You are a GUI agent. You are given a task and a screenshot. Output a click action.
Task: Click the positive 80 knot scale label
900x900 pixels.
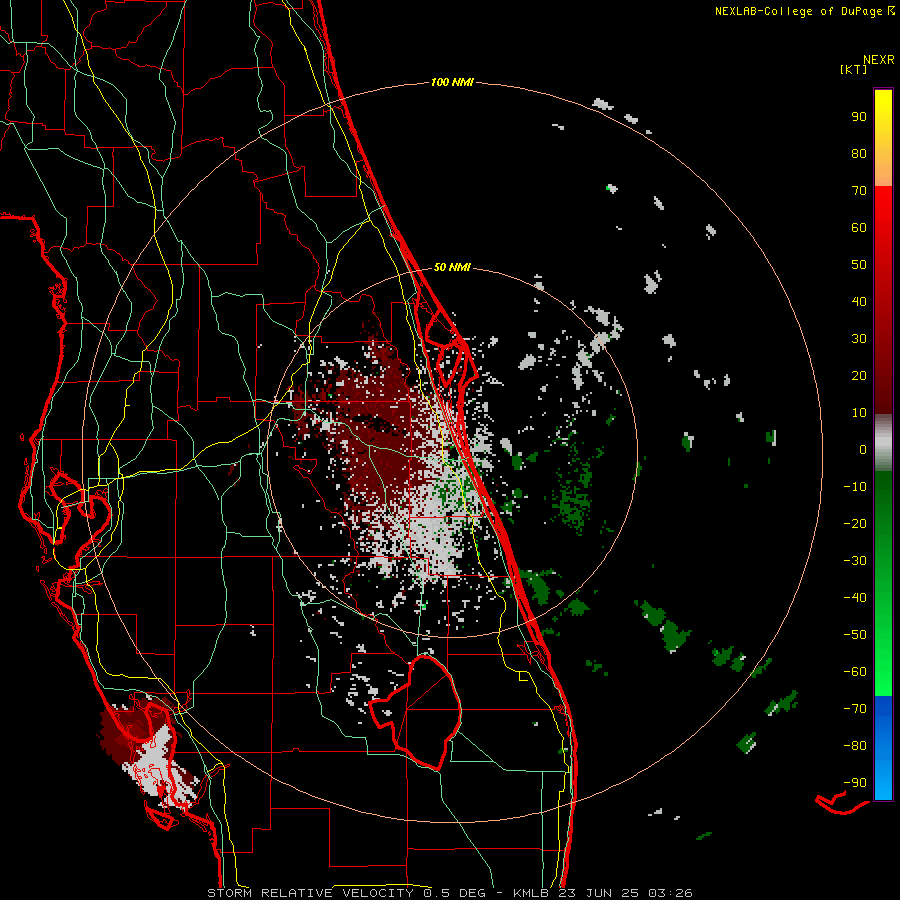coord(859,153)
